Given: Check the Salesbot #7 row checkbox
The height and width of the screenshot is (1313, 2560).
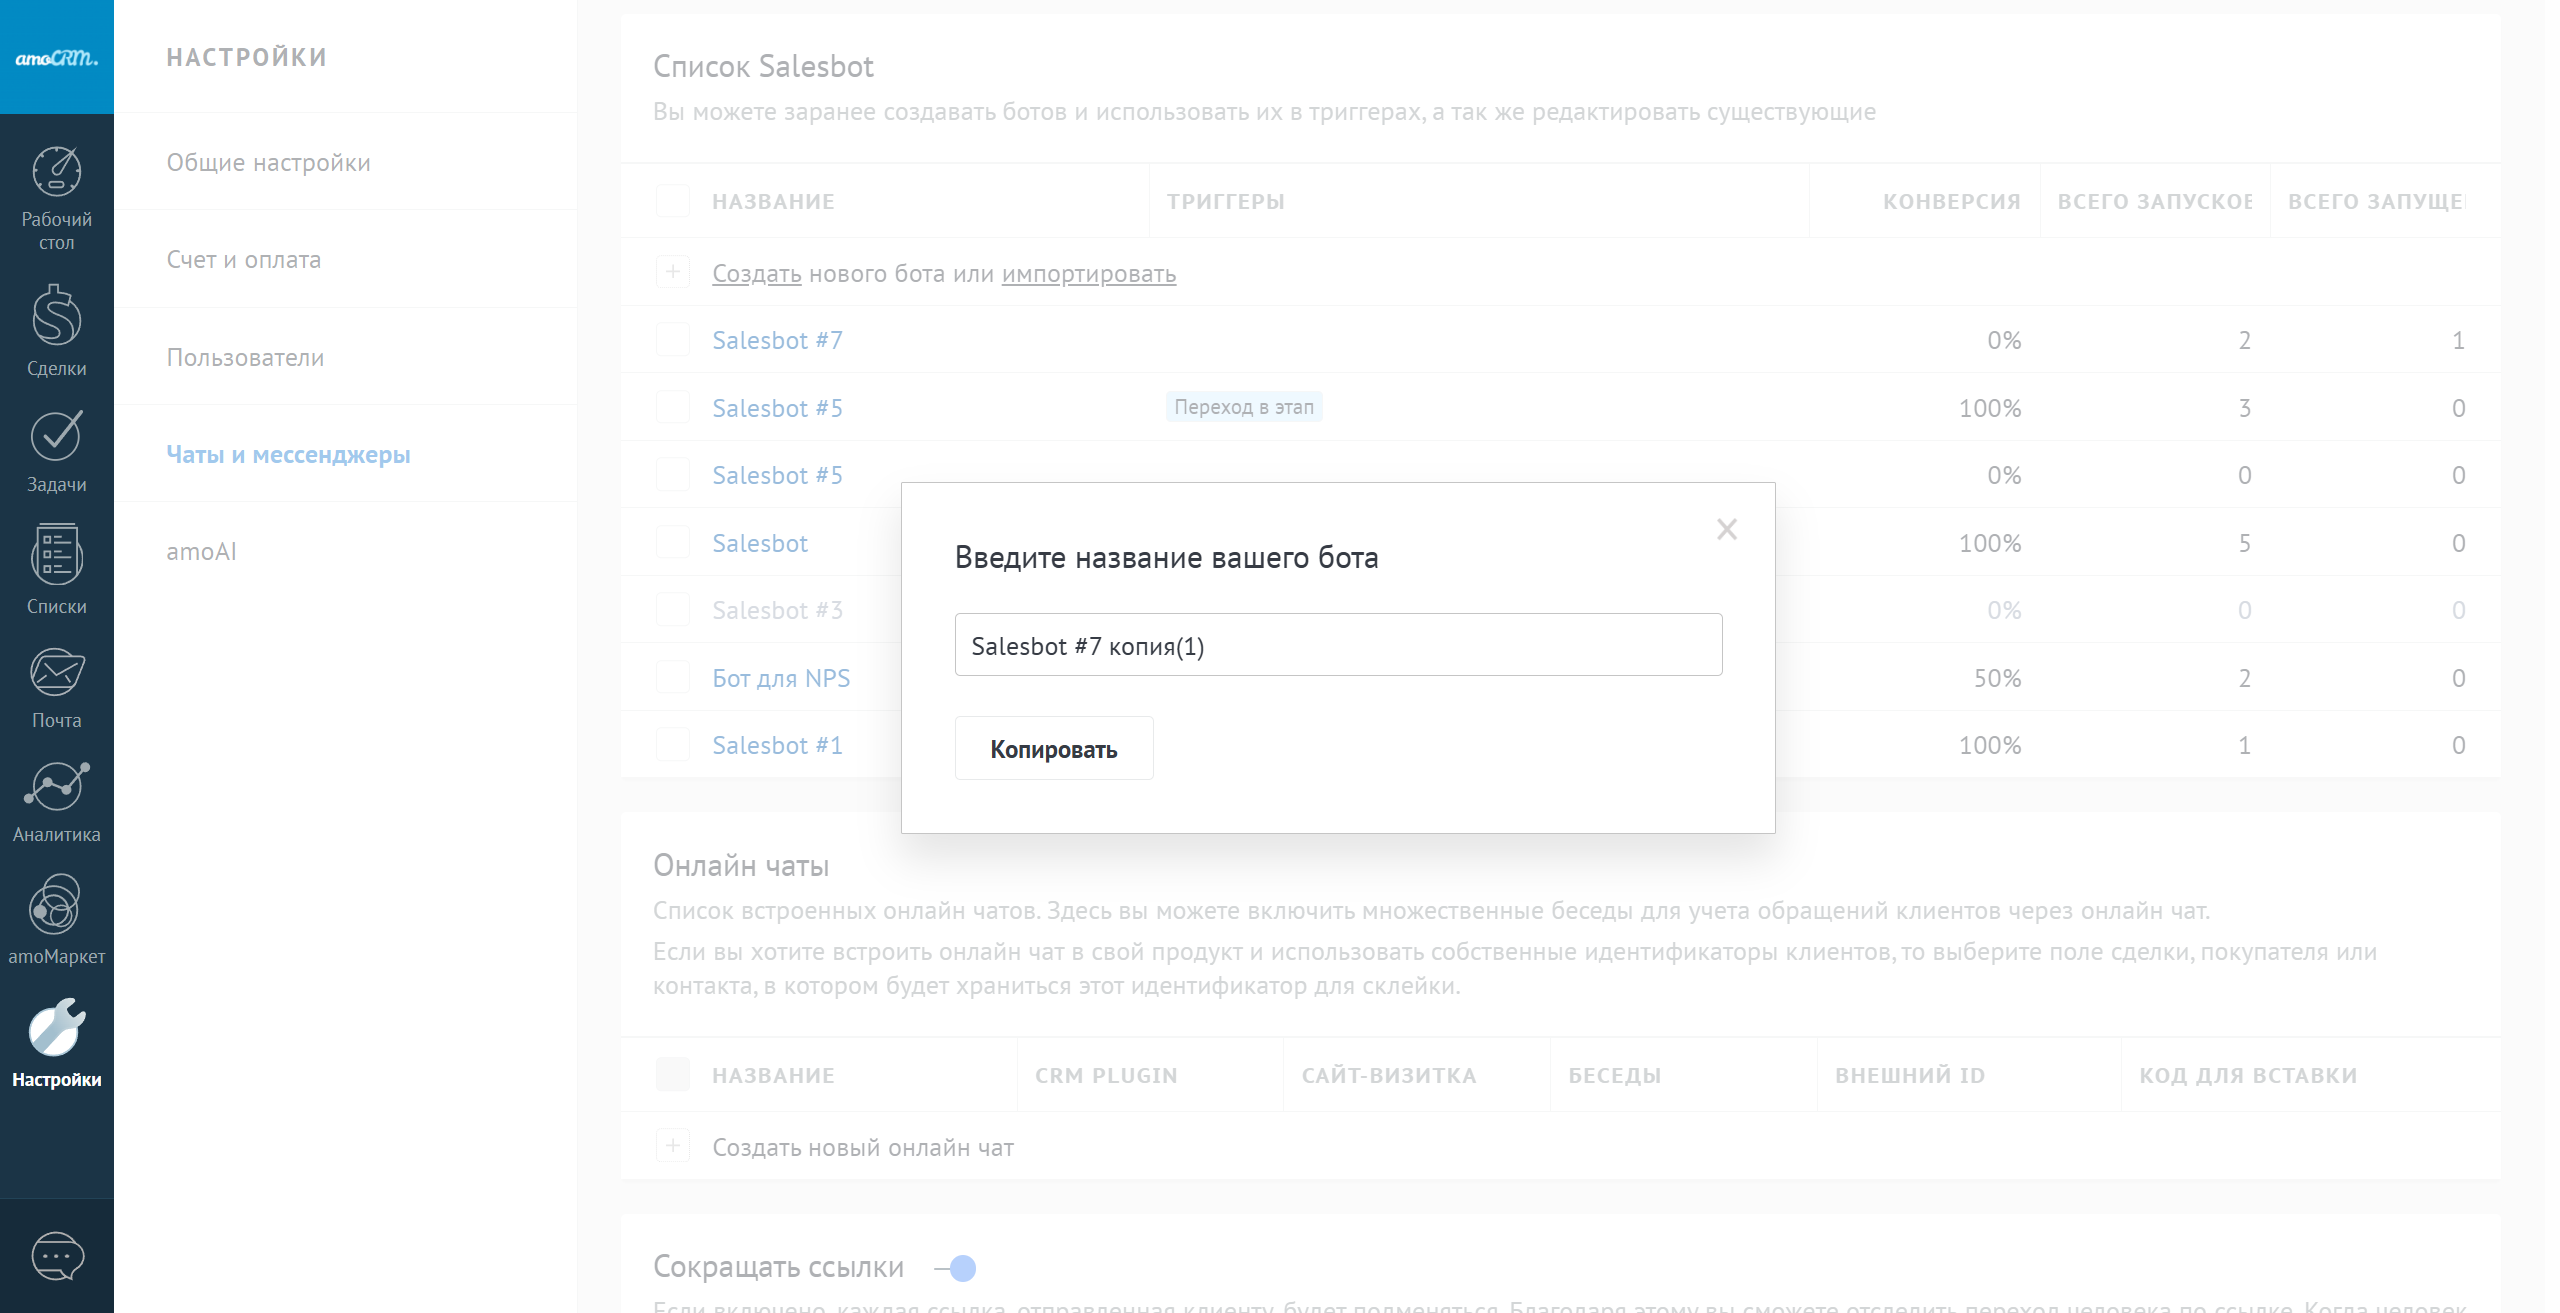Looking at the screenshot, I should pyautogui.click(x=672, y=340).
